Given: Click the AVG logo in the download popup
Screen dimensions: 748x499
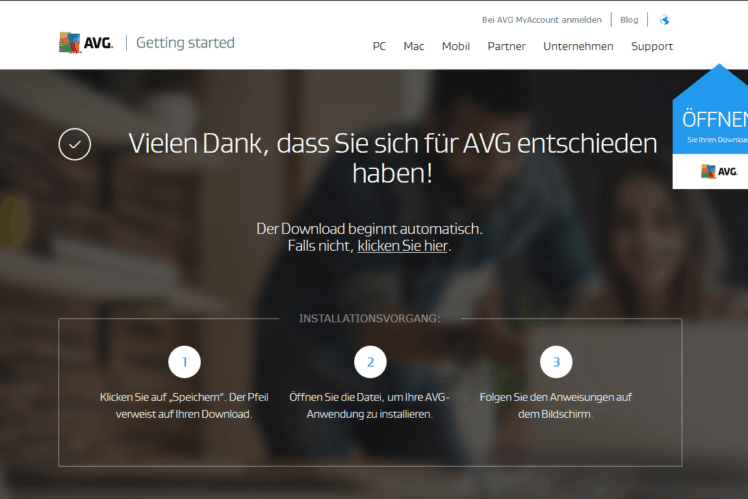Looking at the screenshot, I should (719, 171).
